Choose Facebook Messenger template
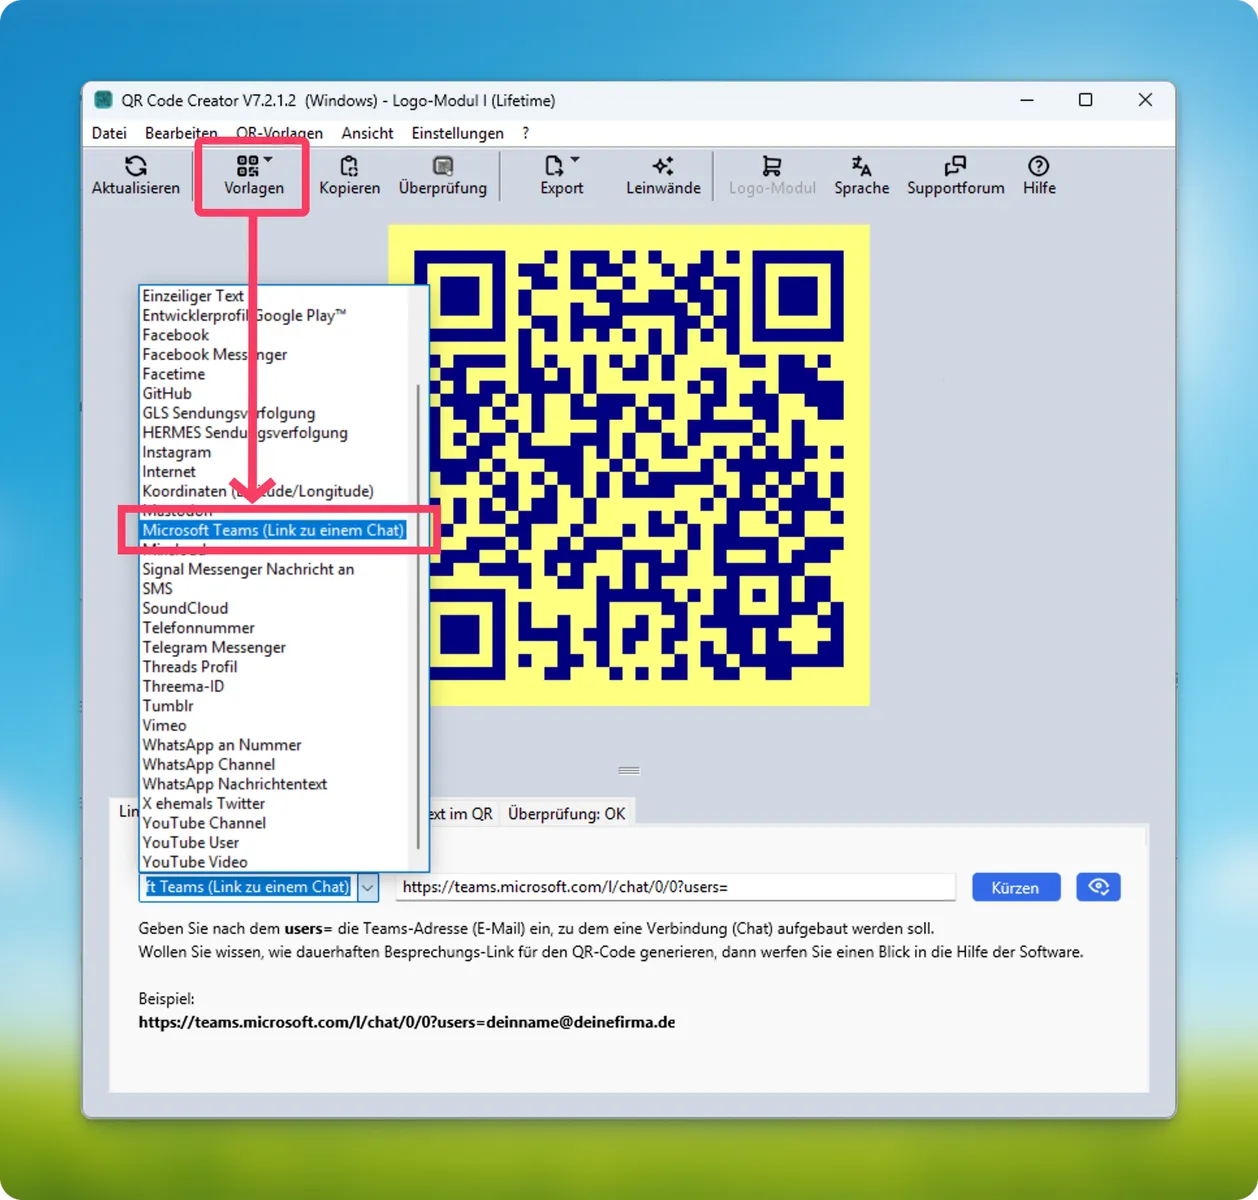Viewport: 1258px width, 1200px height. pyautogui.click(x=214, y=354)
